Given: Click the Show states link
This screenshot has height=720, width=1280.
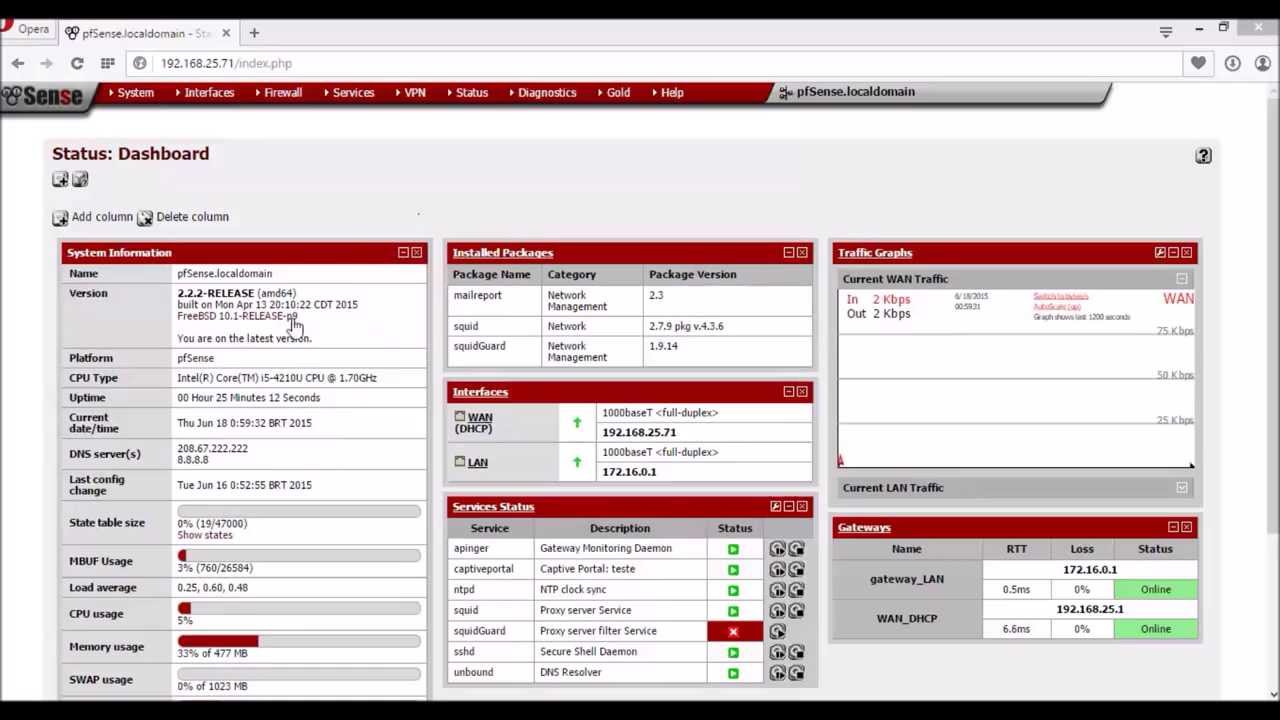Looking at the screenshot, I should point(205,535).
